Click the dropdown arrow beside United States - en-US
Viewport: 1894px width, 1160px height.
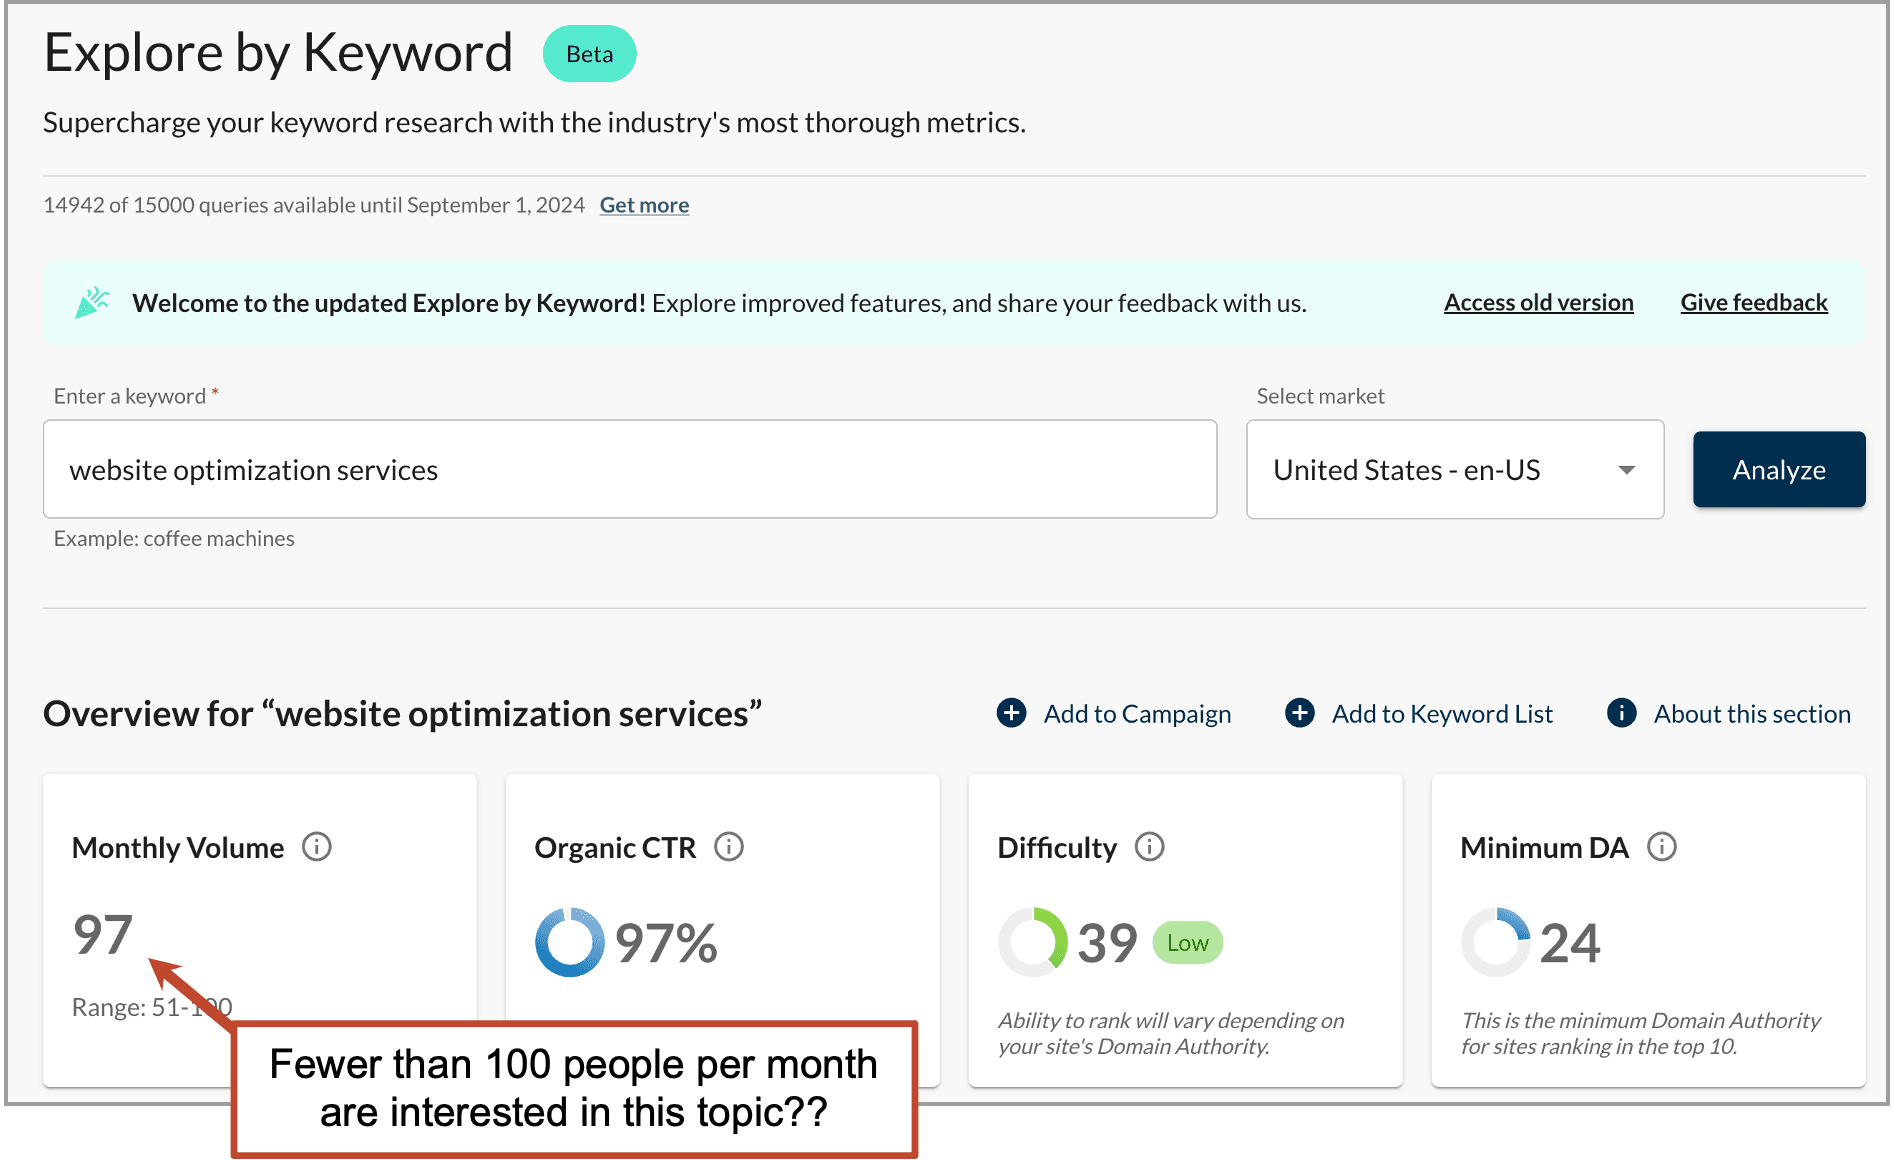click(x=1627, y=470)
